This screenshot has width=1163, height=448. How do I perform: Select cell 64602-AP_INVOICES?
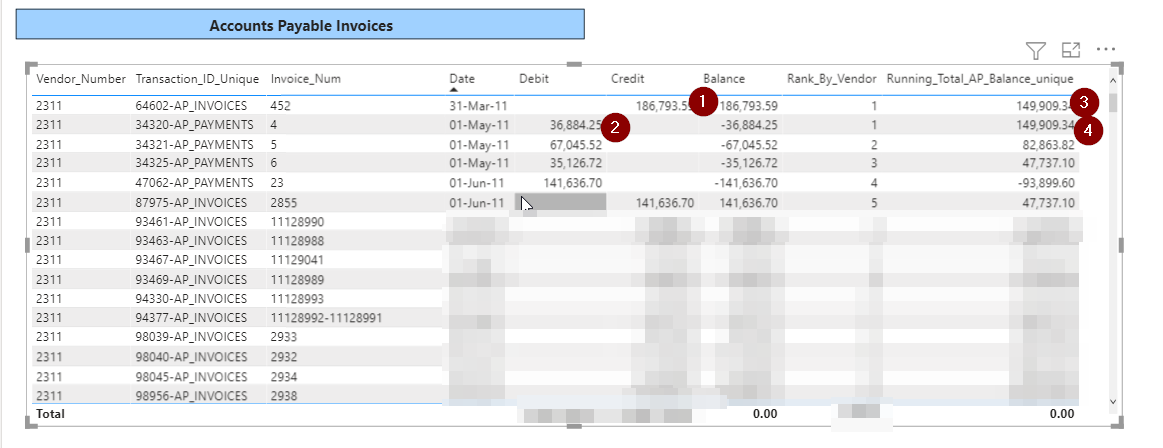click(x=191, y=106)
